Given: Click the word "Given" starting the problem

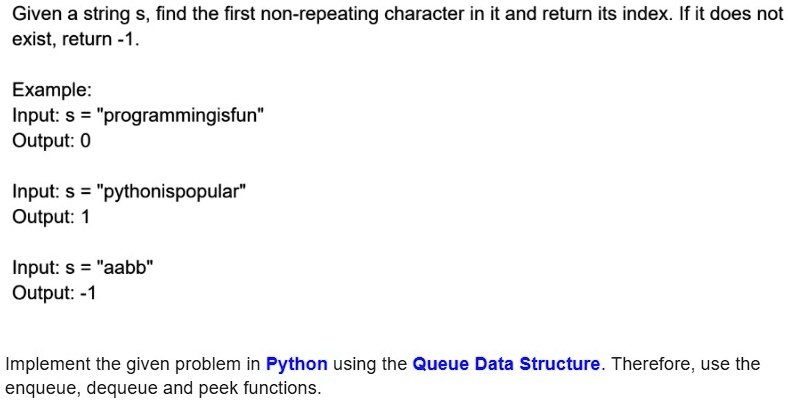Looking at the screenshot, I should point(35,15).
